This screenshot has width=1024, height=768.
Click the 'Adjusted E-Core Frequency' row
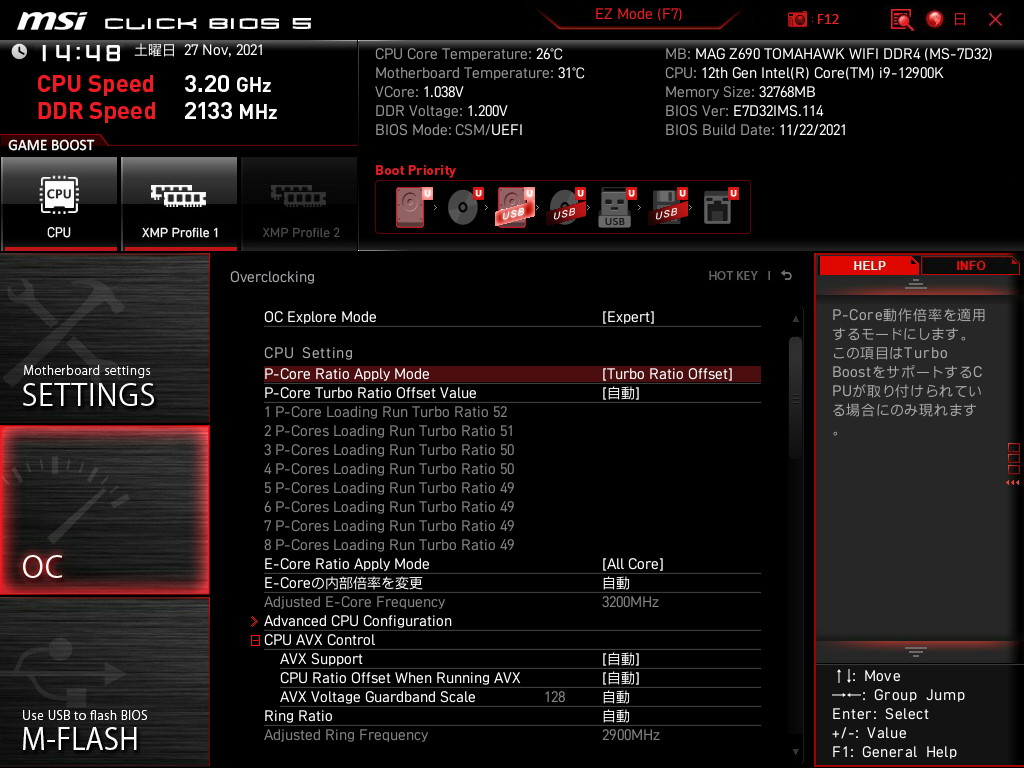[x=512, y=601]
